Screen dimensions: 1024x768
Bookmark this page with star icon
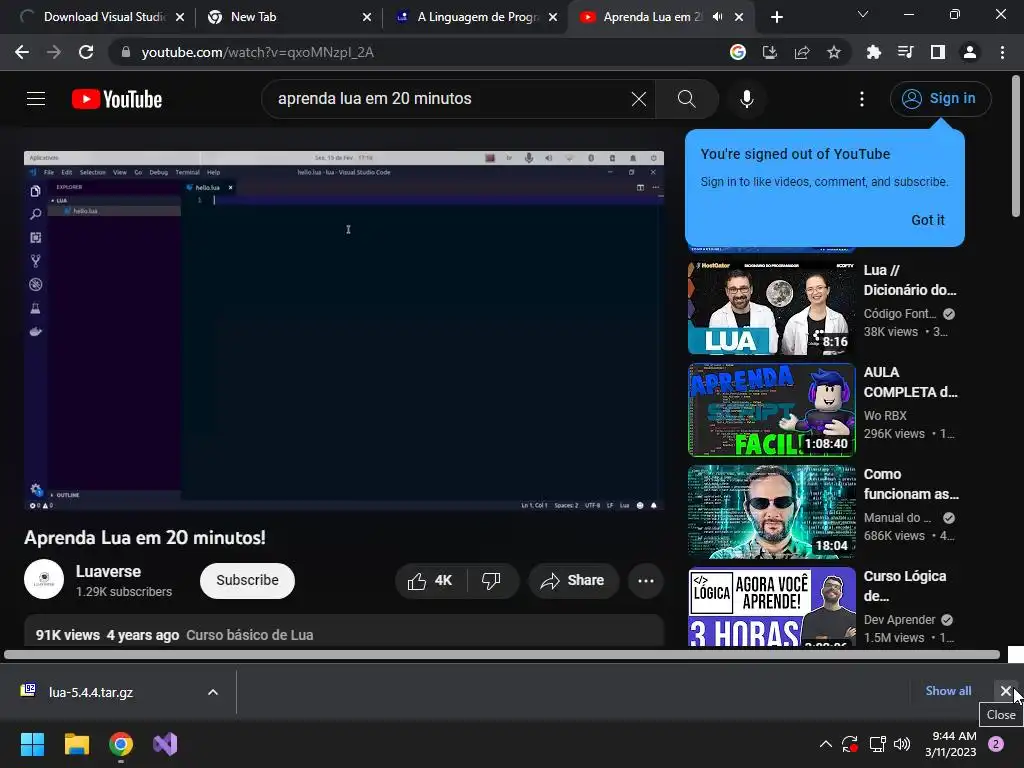833,52
